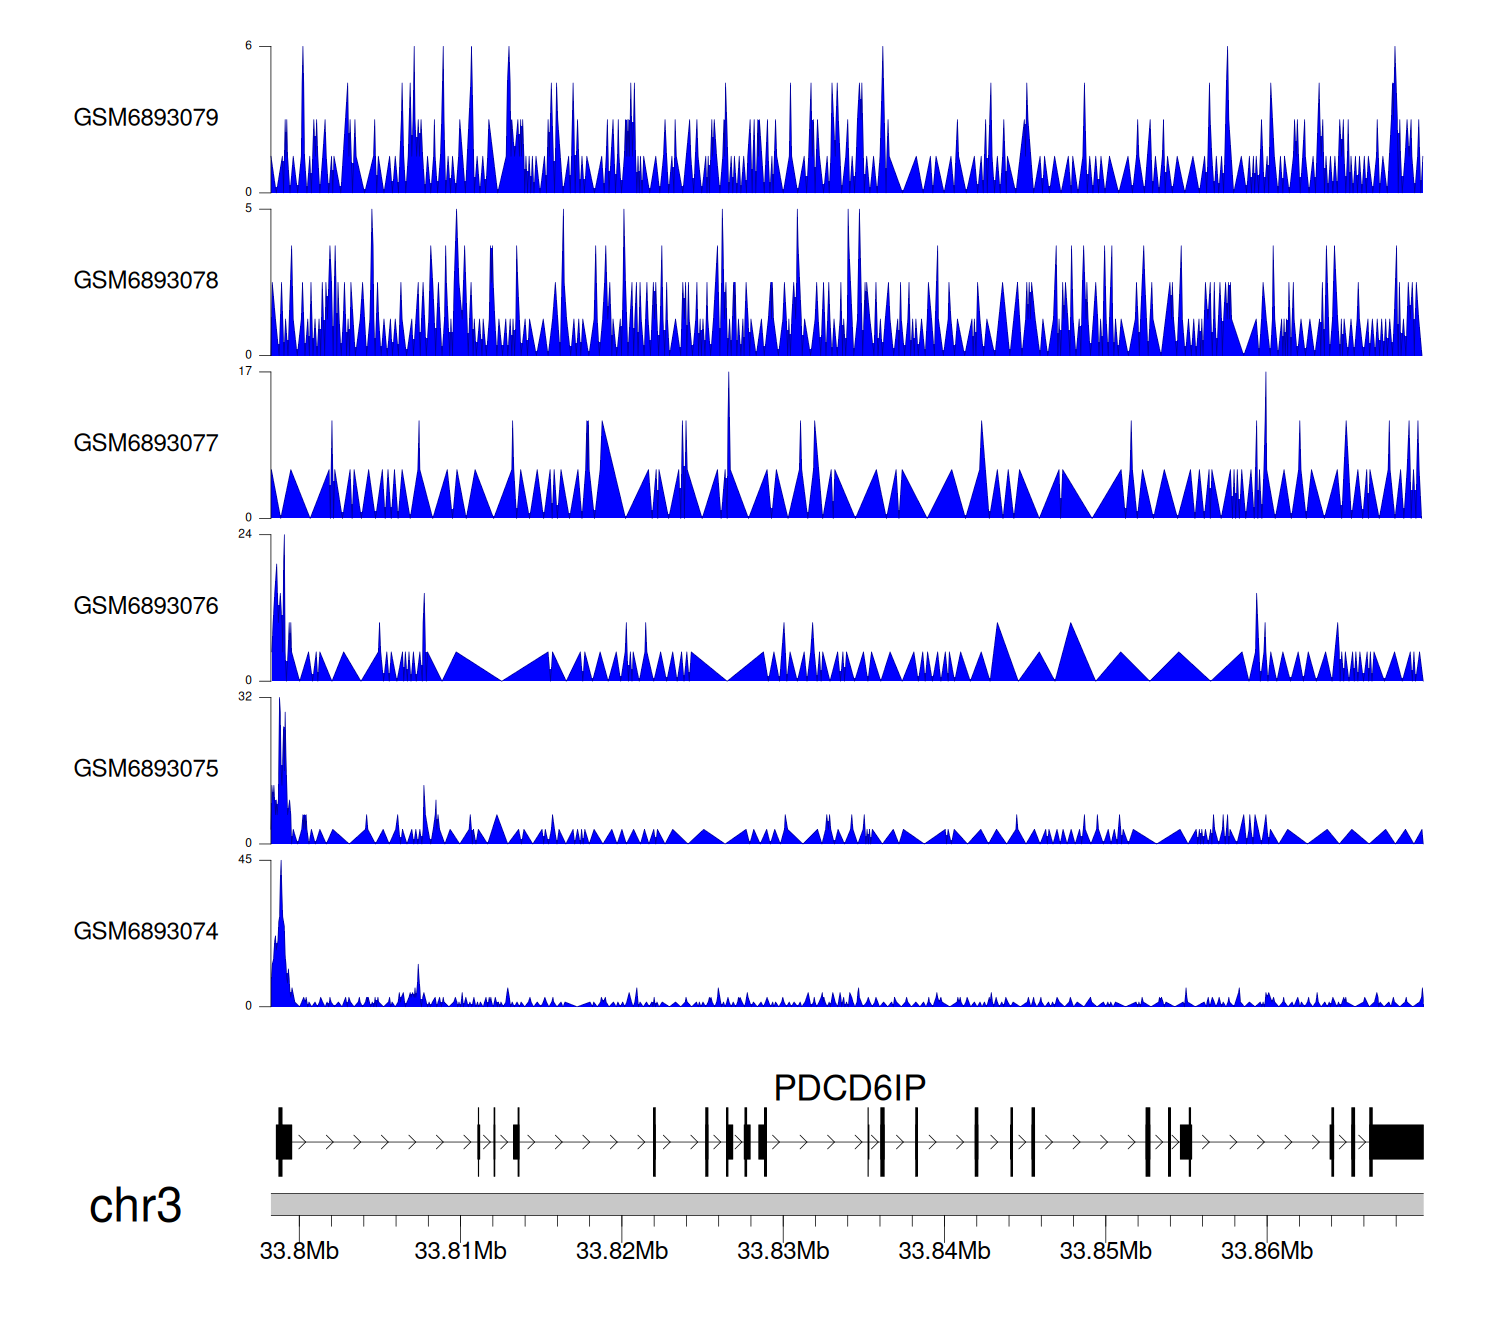Click the PDCD6IP gene name
This screenshot has height=1320, width=1500.
tap(849, 1088)
